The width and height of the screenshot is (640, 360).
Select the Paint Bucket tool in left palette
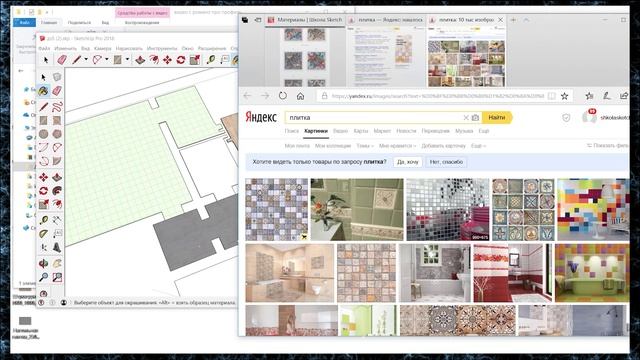(x=43, y=91)
